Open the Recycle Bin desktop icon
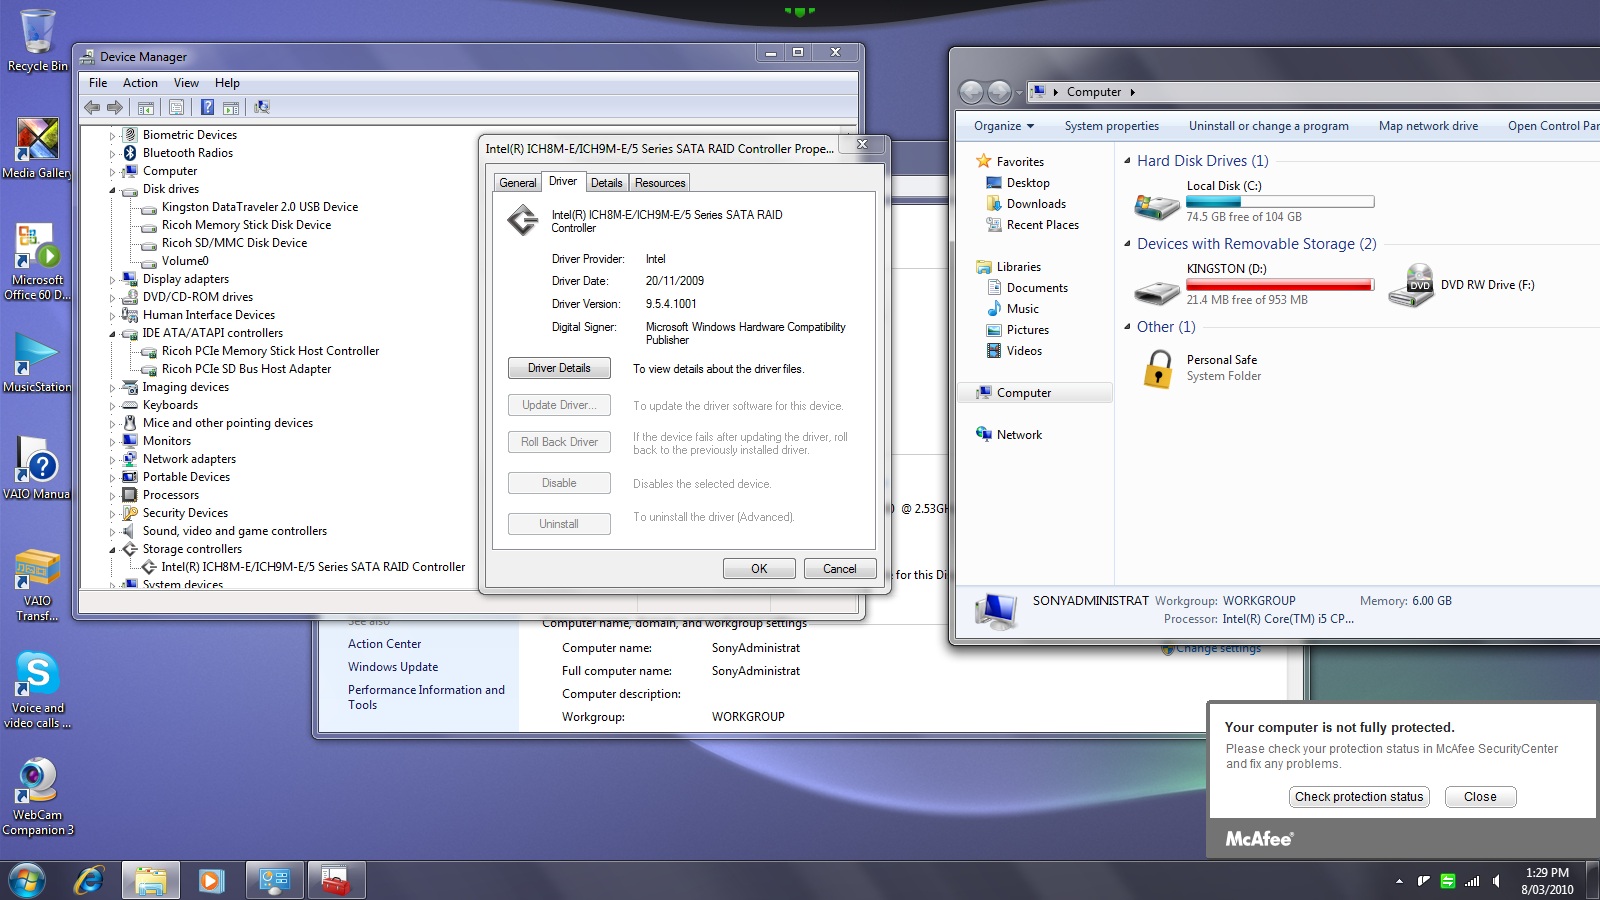The height and width of the screenshot is (900, 1600). point(37,40)
